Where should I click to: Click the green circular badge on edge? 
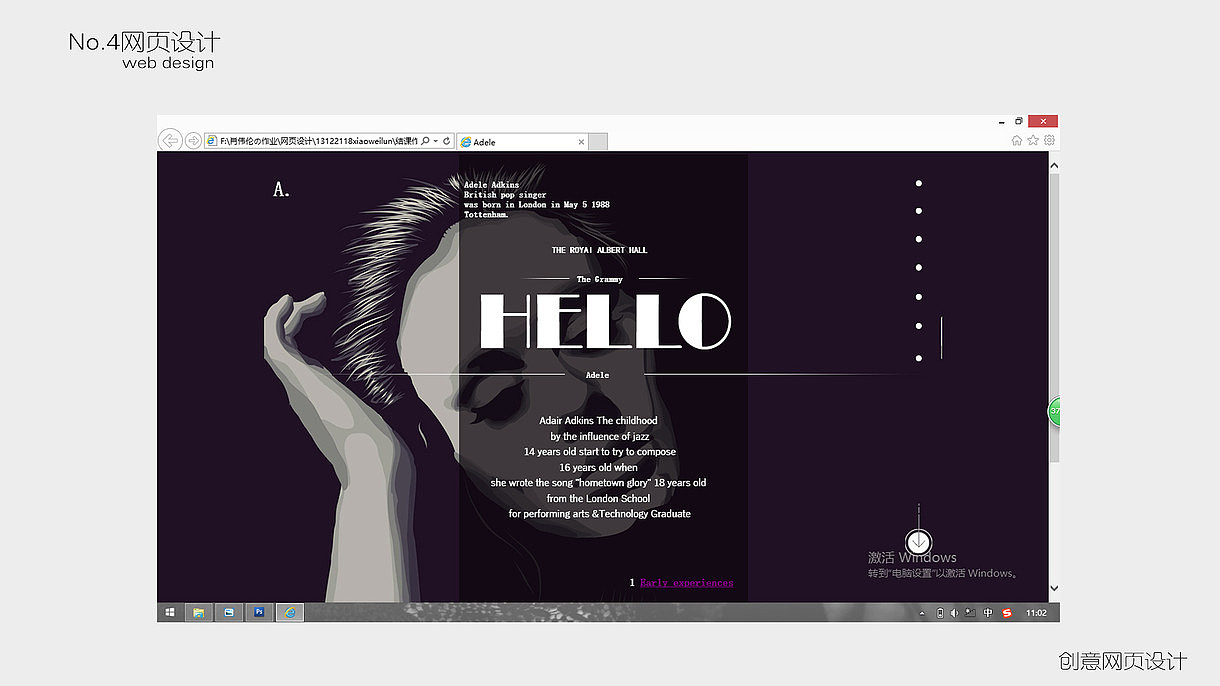(x=1054, y=412)
